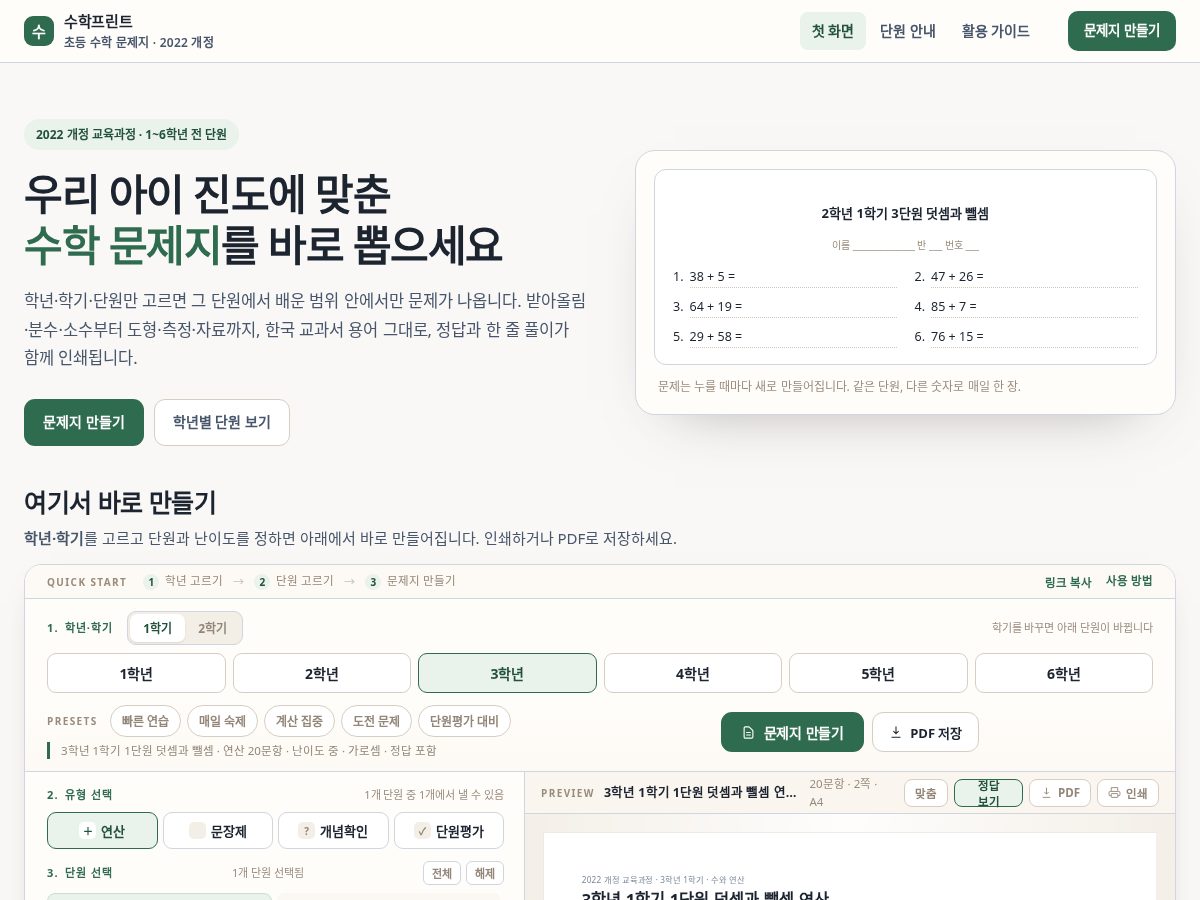1200x900 pixels.
Task: Click 문제지 만들기 button in header
Action: coord(1122,31)
